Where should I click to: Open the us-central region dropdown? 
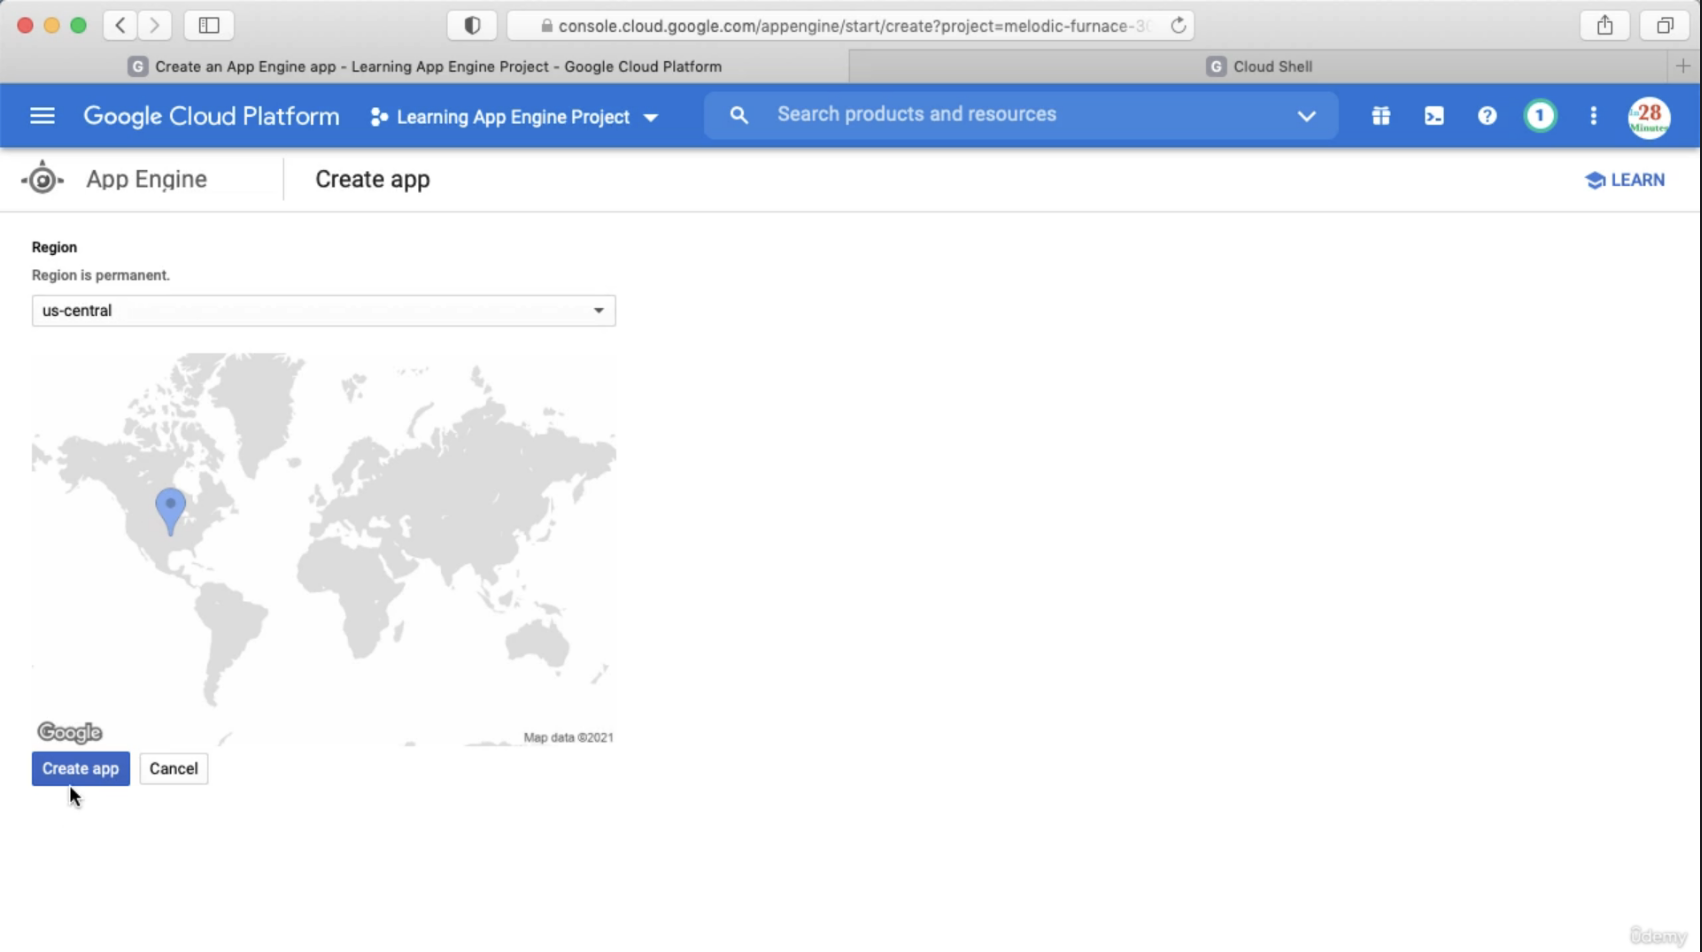(323, 310)
